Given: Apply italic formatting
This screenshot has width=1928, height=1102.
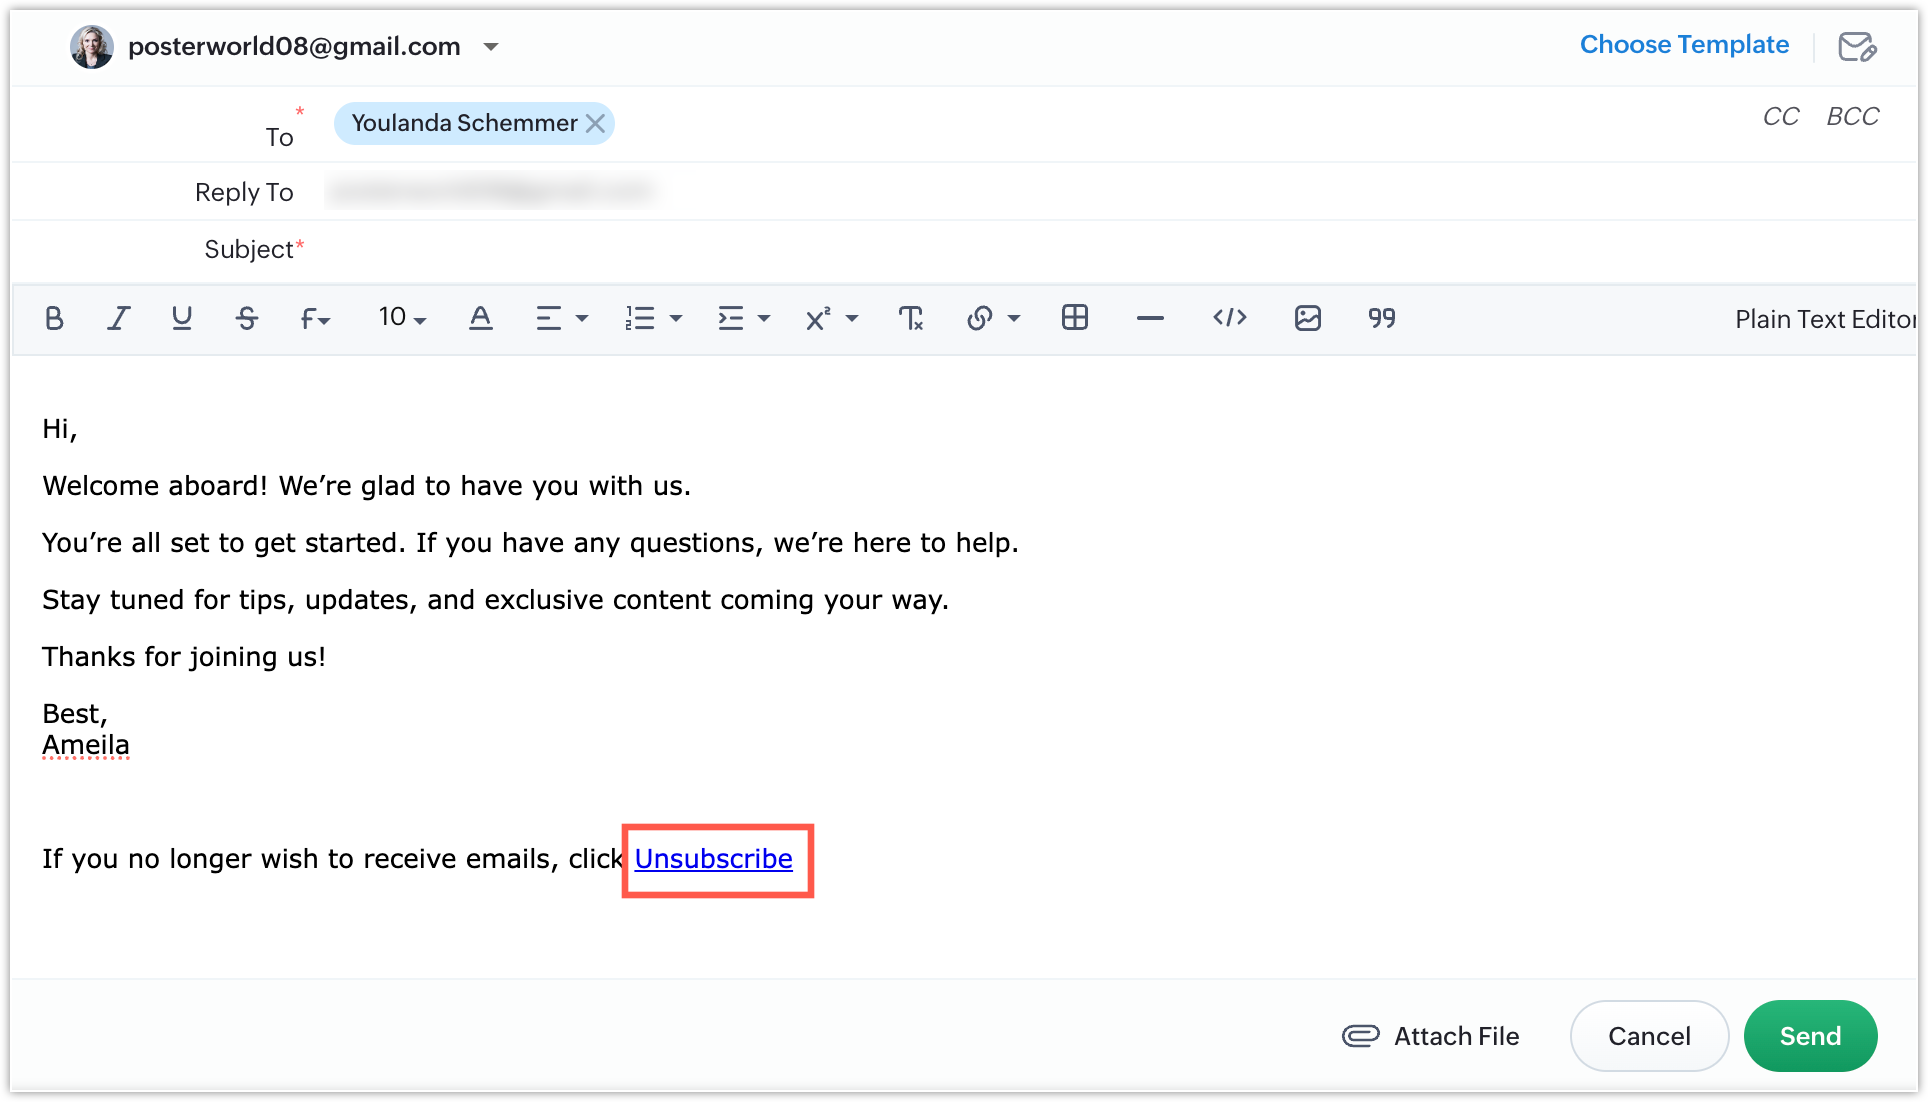Looking at the screenshot, I should [x=118, y=318].
